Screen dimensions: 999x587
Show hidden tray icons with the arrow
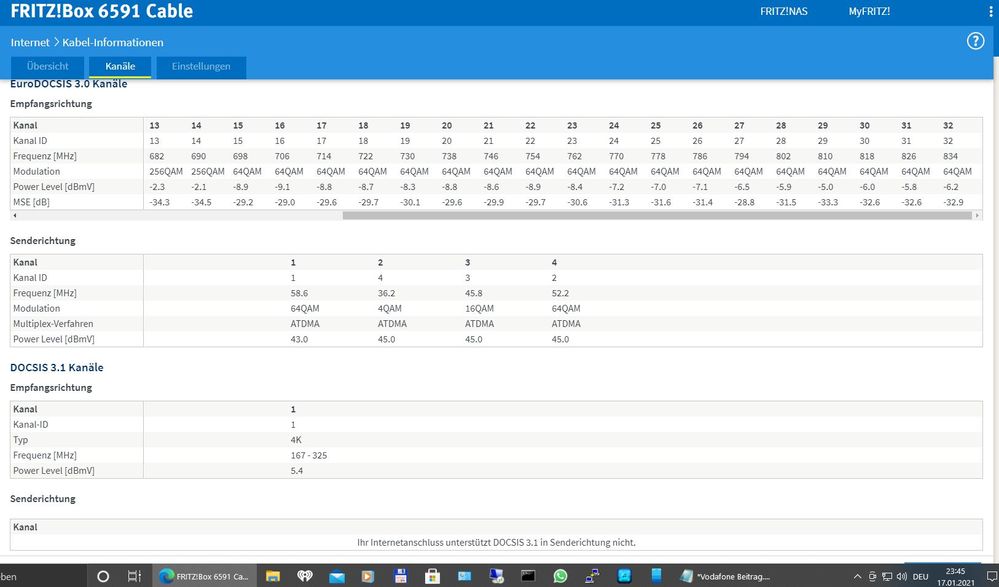click(x=857, y=576)
